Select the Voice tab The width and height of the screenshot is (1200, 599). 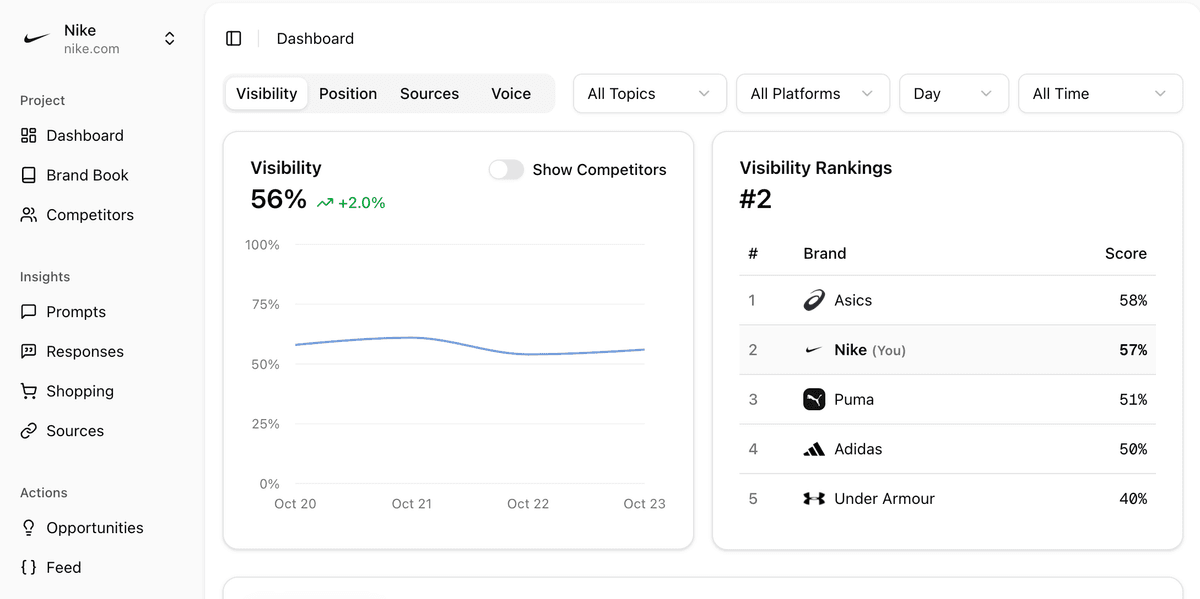510,93
